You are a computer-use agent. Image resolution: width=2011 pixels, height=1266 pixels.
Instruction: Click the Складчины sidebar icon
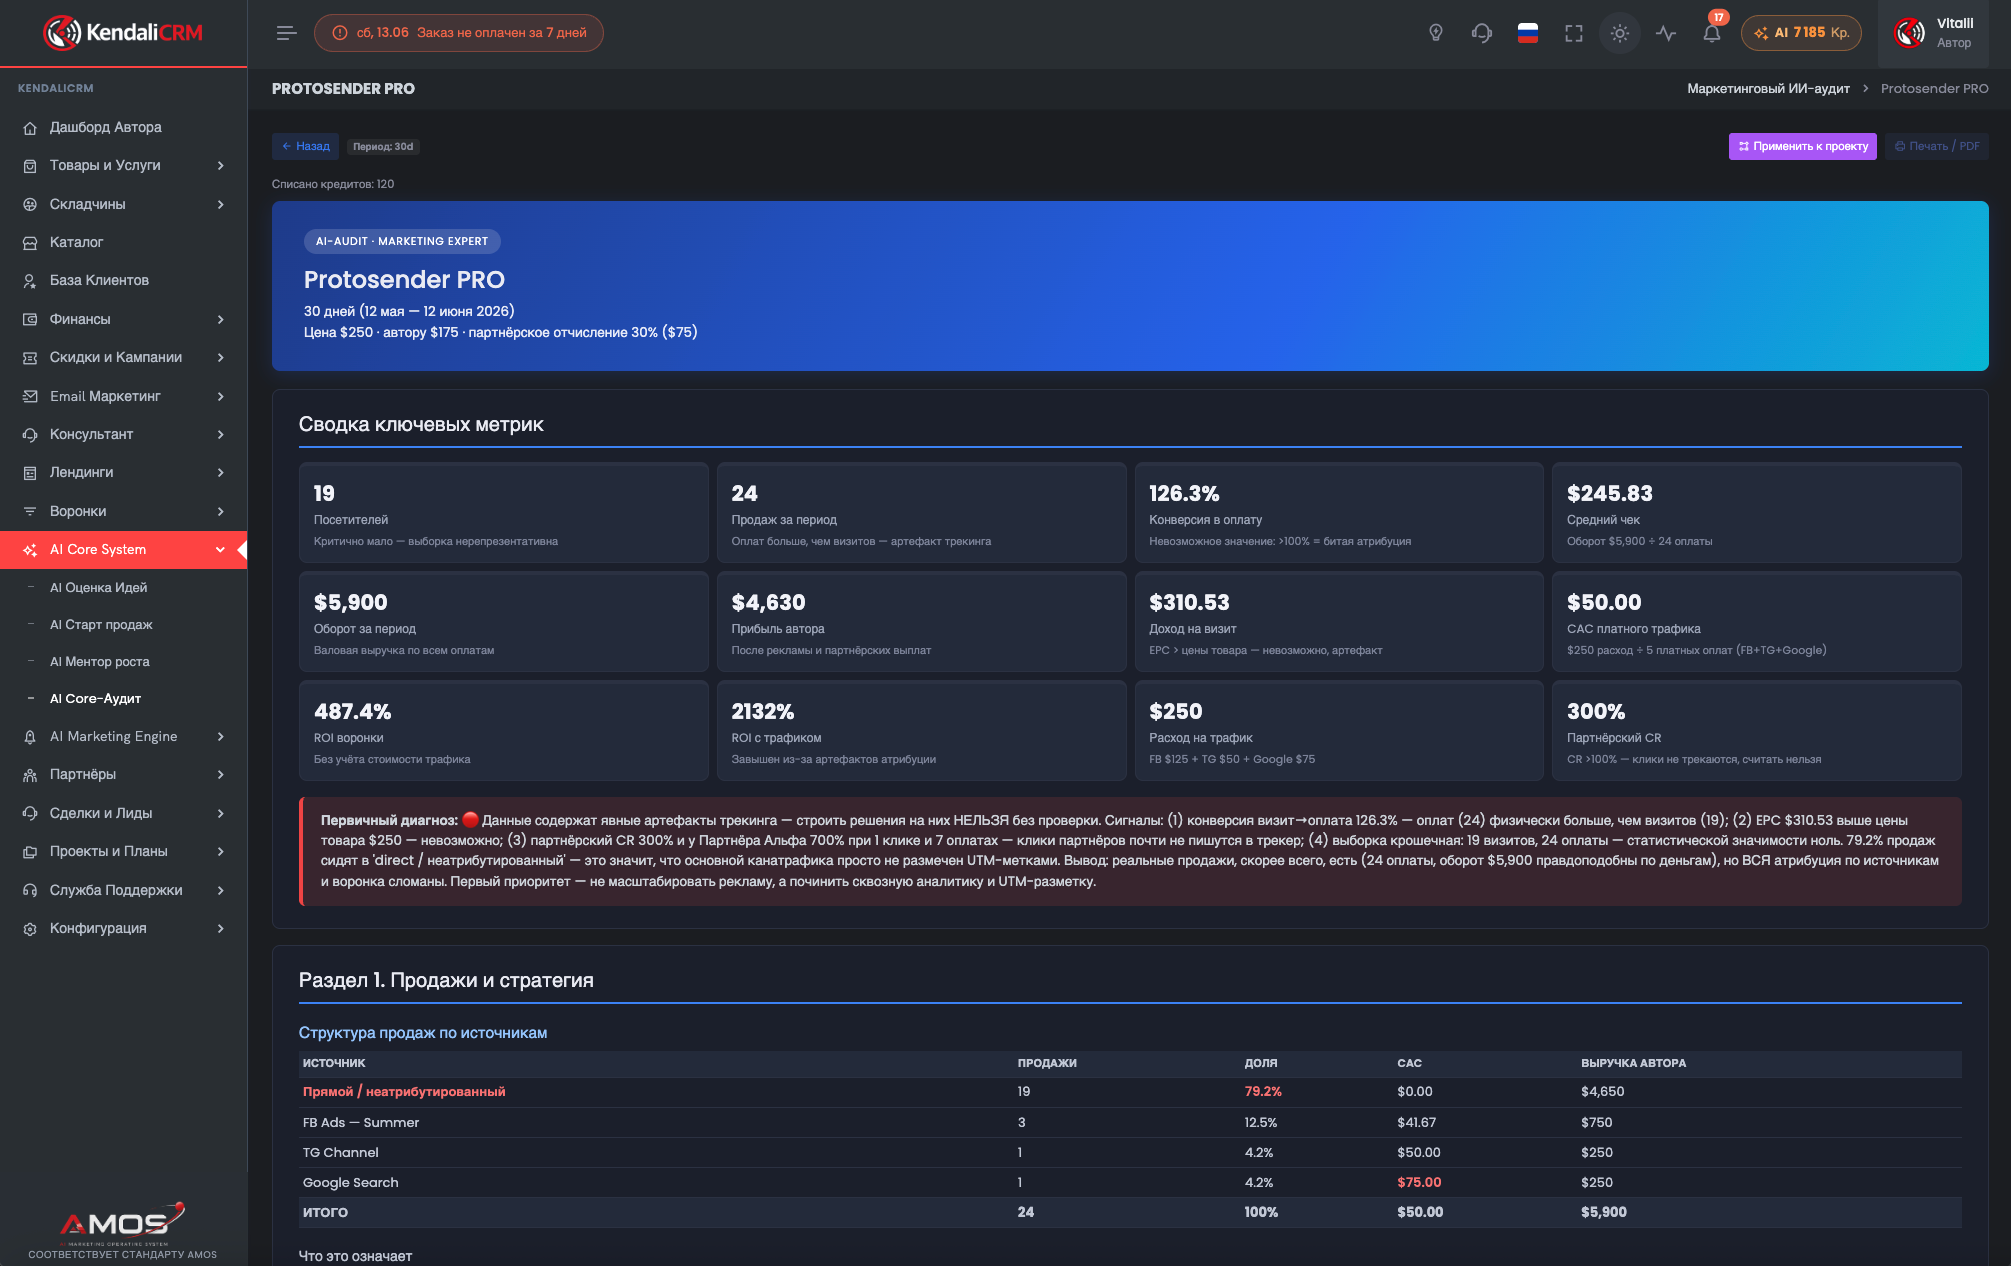pos(30,204)
